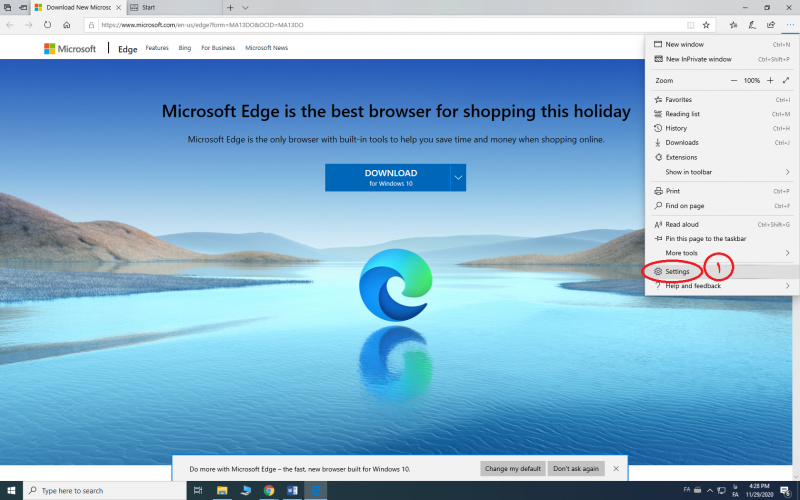800x500 pixels.
Task: Click the Share page toolbar icon
Action: click(x=769, y=24)
